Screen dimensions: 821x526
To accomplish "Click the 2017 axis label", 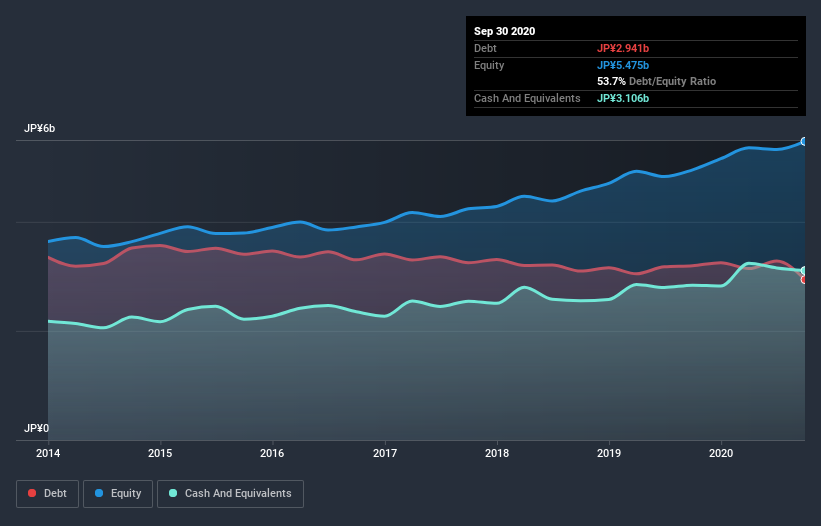I will point(385,453).
